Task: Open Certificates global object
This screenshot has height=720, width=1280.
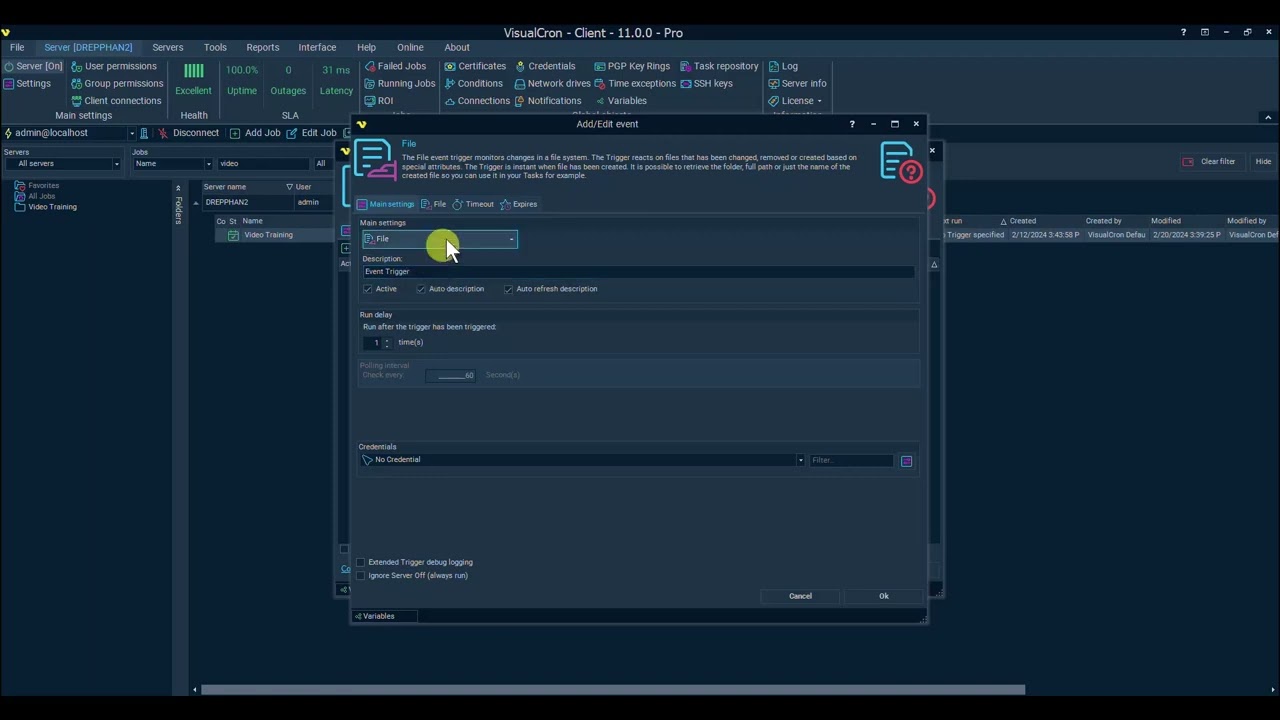Action: click(475, 66)
